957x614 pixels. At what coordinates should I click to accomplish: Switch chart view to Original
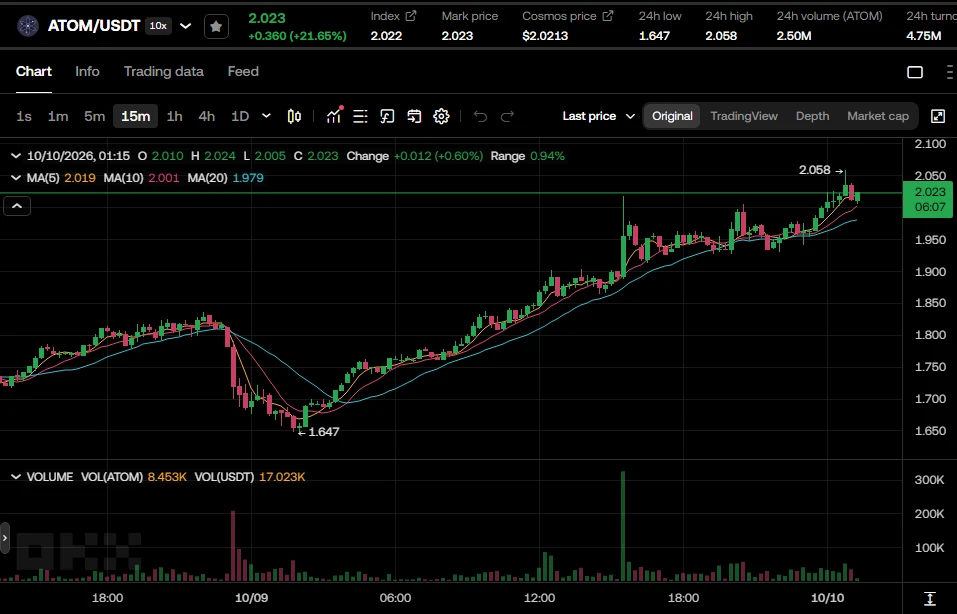click(x=672, y=116)
